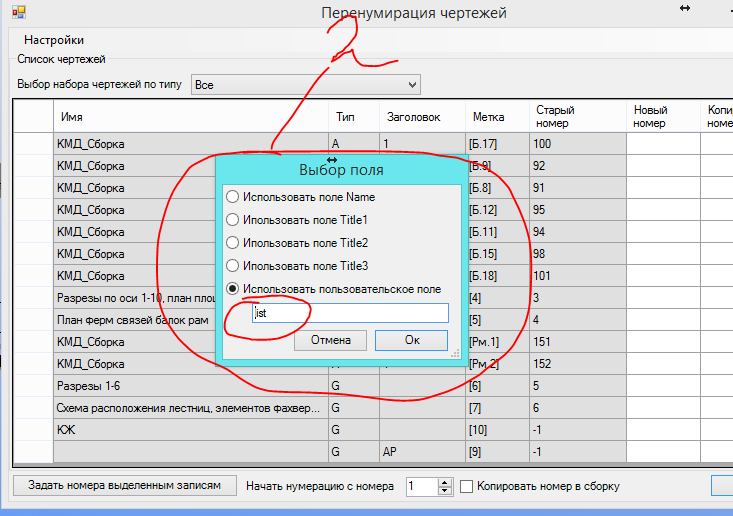Click the Метка column header

point(497,117)
